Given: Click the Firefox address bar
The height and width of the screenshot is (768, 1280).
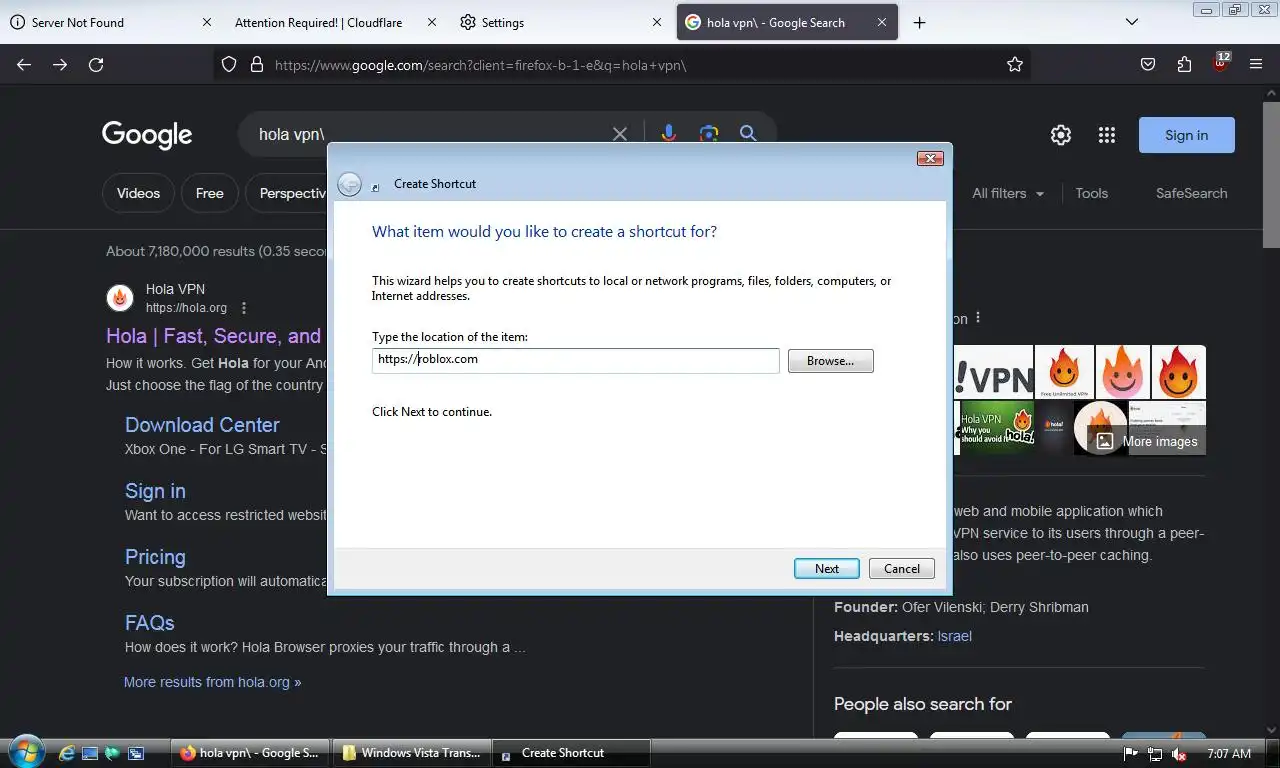Looking at the screenshot, I should click(x=620, y=64).
